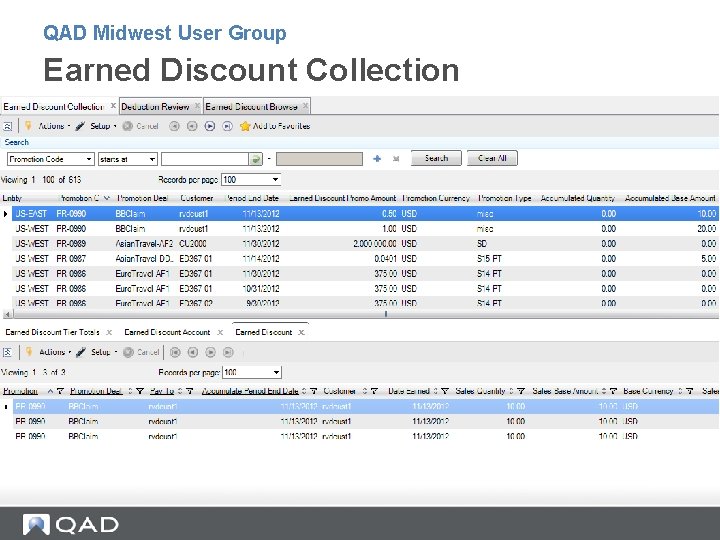Image resolution: width=720 pixels, height=540 pixels.
Task: Go to last page icon in lower toolbar
Action: coord(228,352)
